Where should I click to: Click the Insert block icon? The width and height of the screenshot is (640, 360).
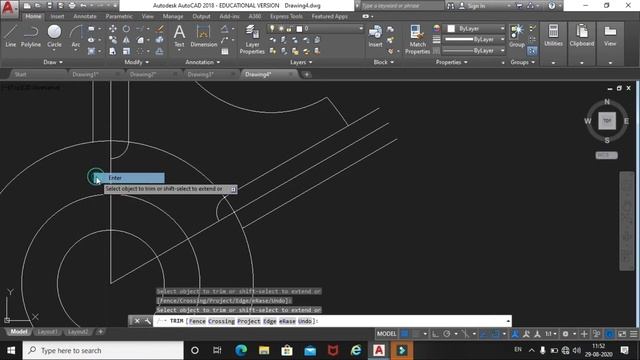(x=375, y=36)
